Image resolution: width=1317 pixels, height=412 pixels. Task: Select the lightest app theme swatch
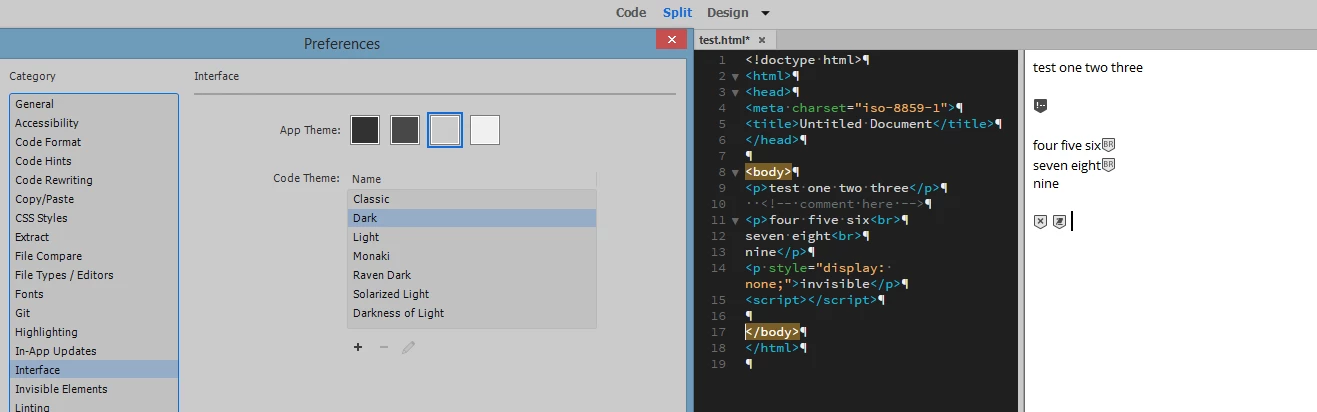click(485, 129)
